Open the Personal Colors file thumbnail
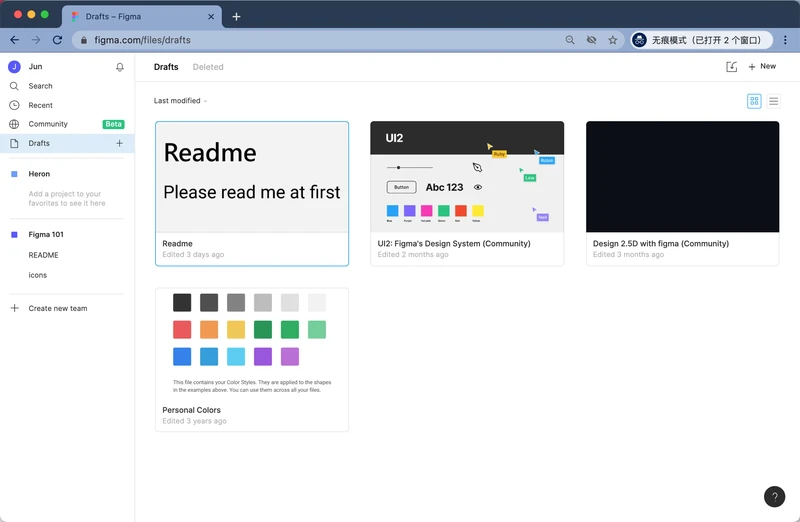This screenshot has height=522, width=800. [x=252, y=343]
